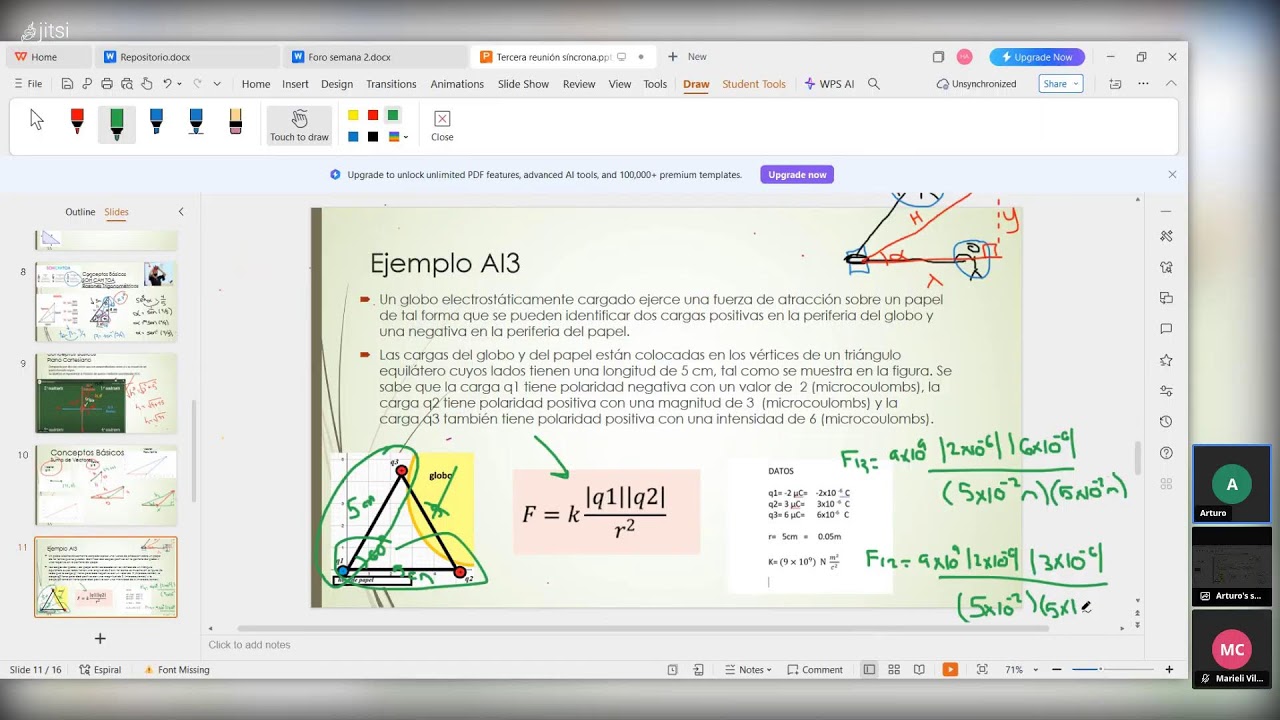This screenshot has height=720, width=1280.
Task: Open the Animations ribbon tab
Action: click(457, 84)
